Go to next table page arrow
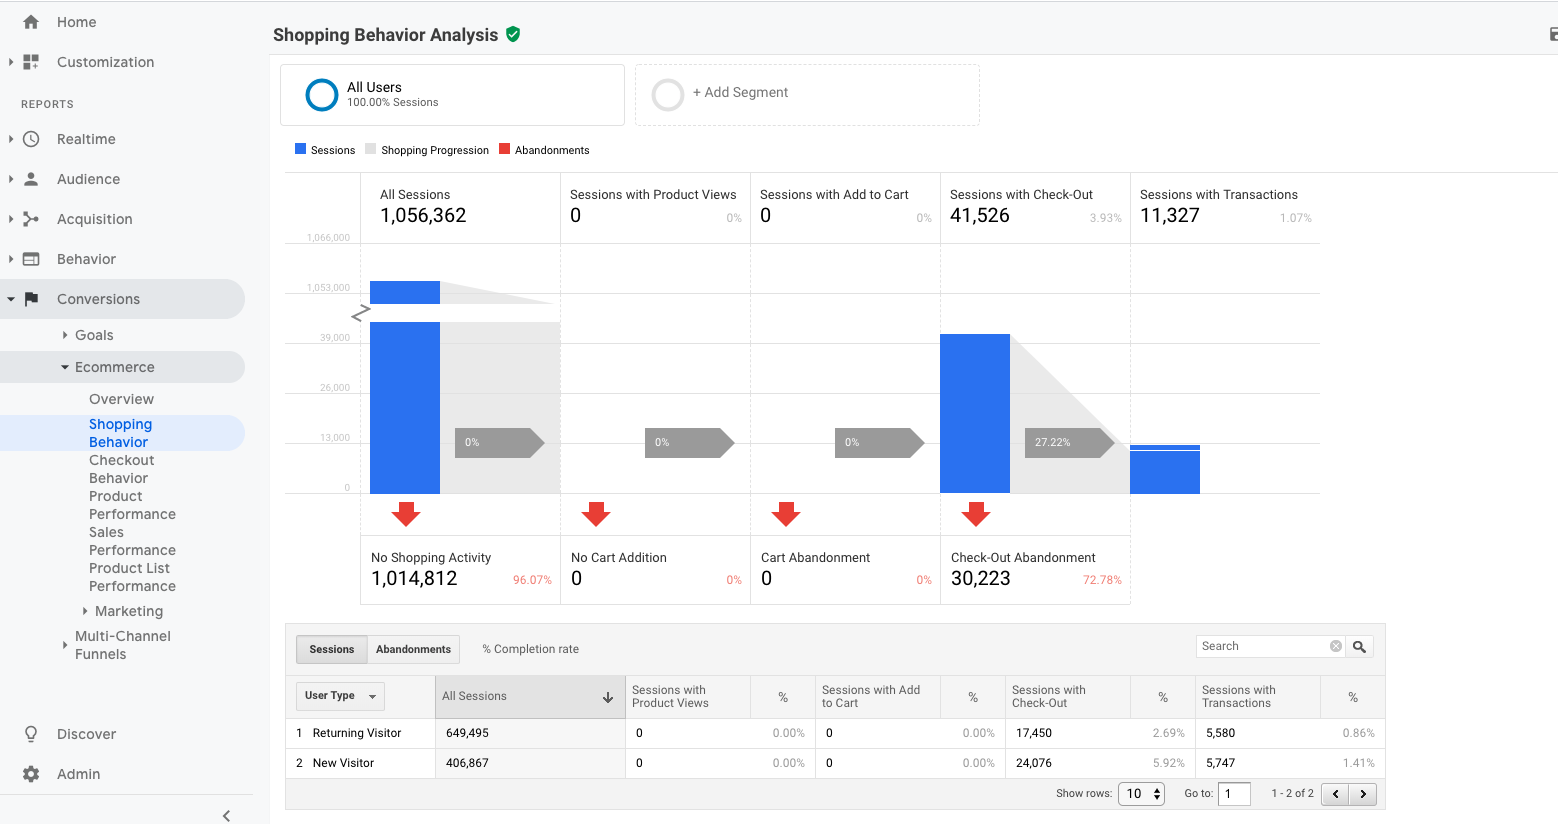Viewport: 1558px width, 824px height. (x=1363, y=794)
